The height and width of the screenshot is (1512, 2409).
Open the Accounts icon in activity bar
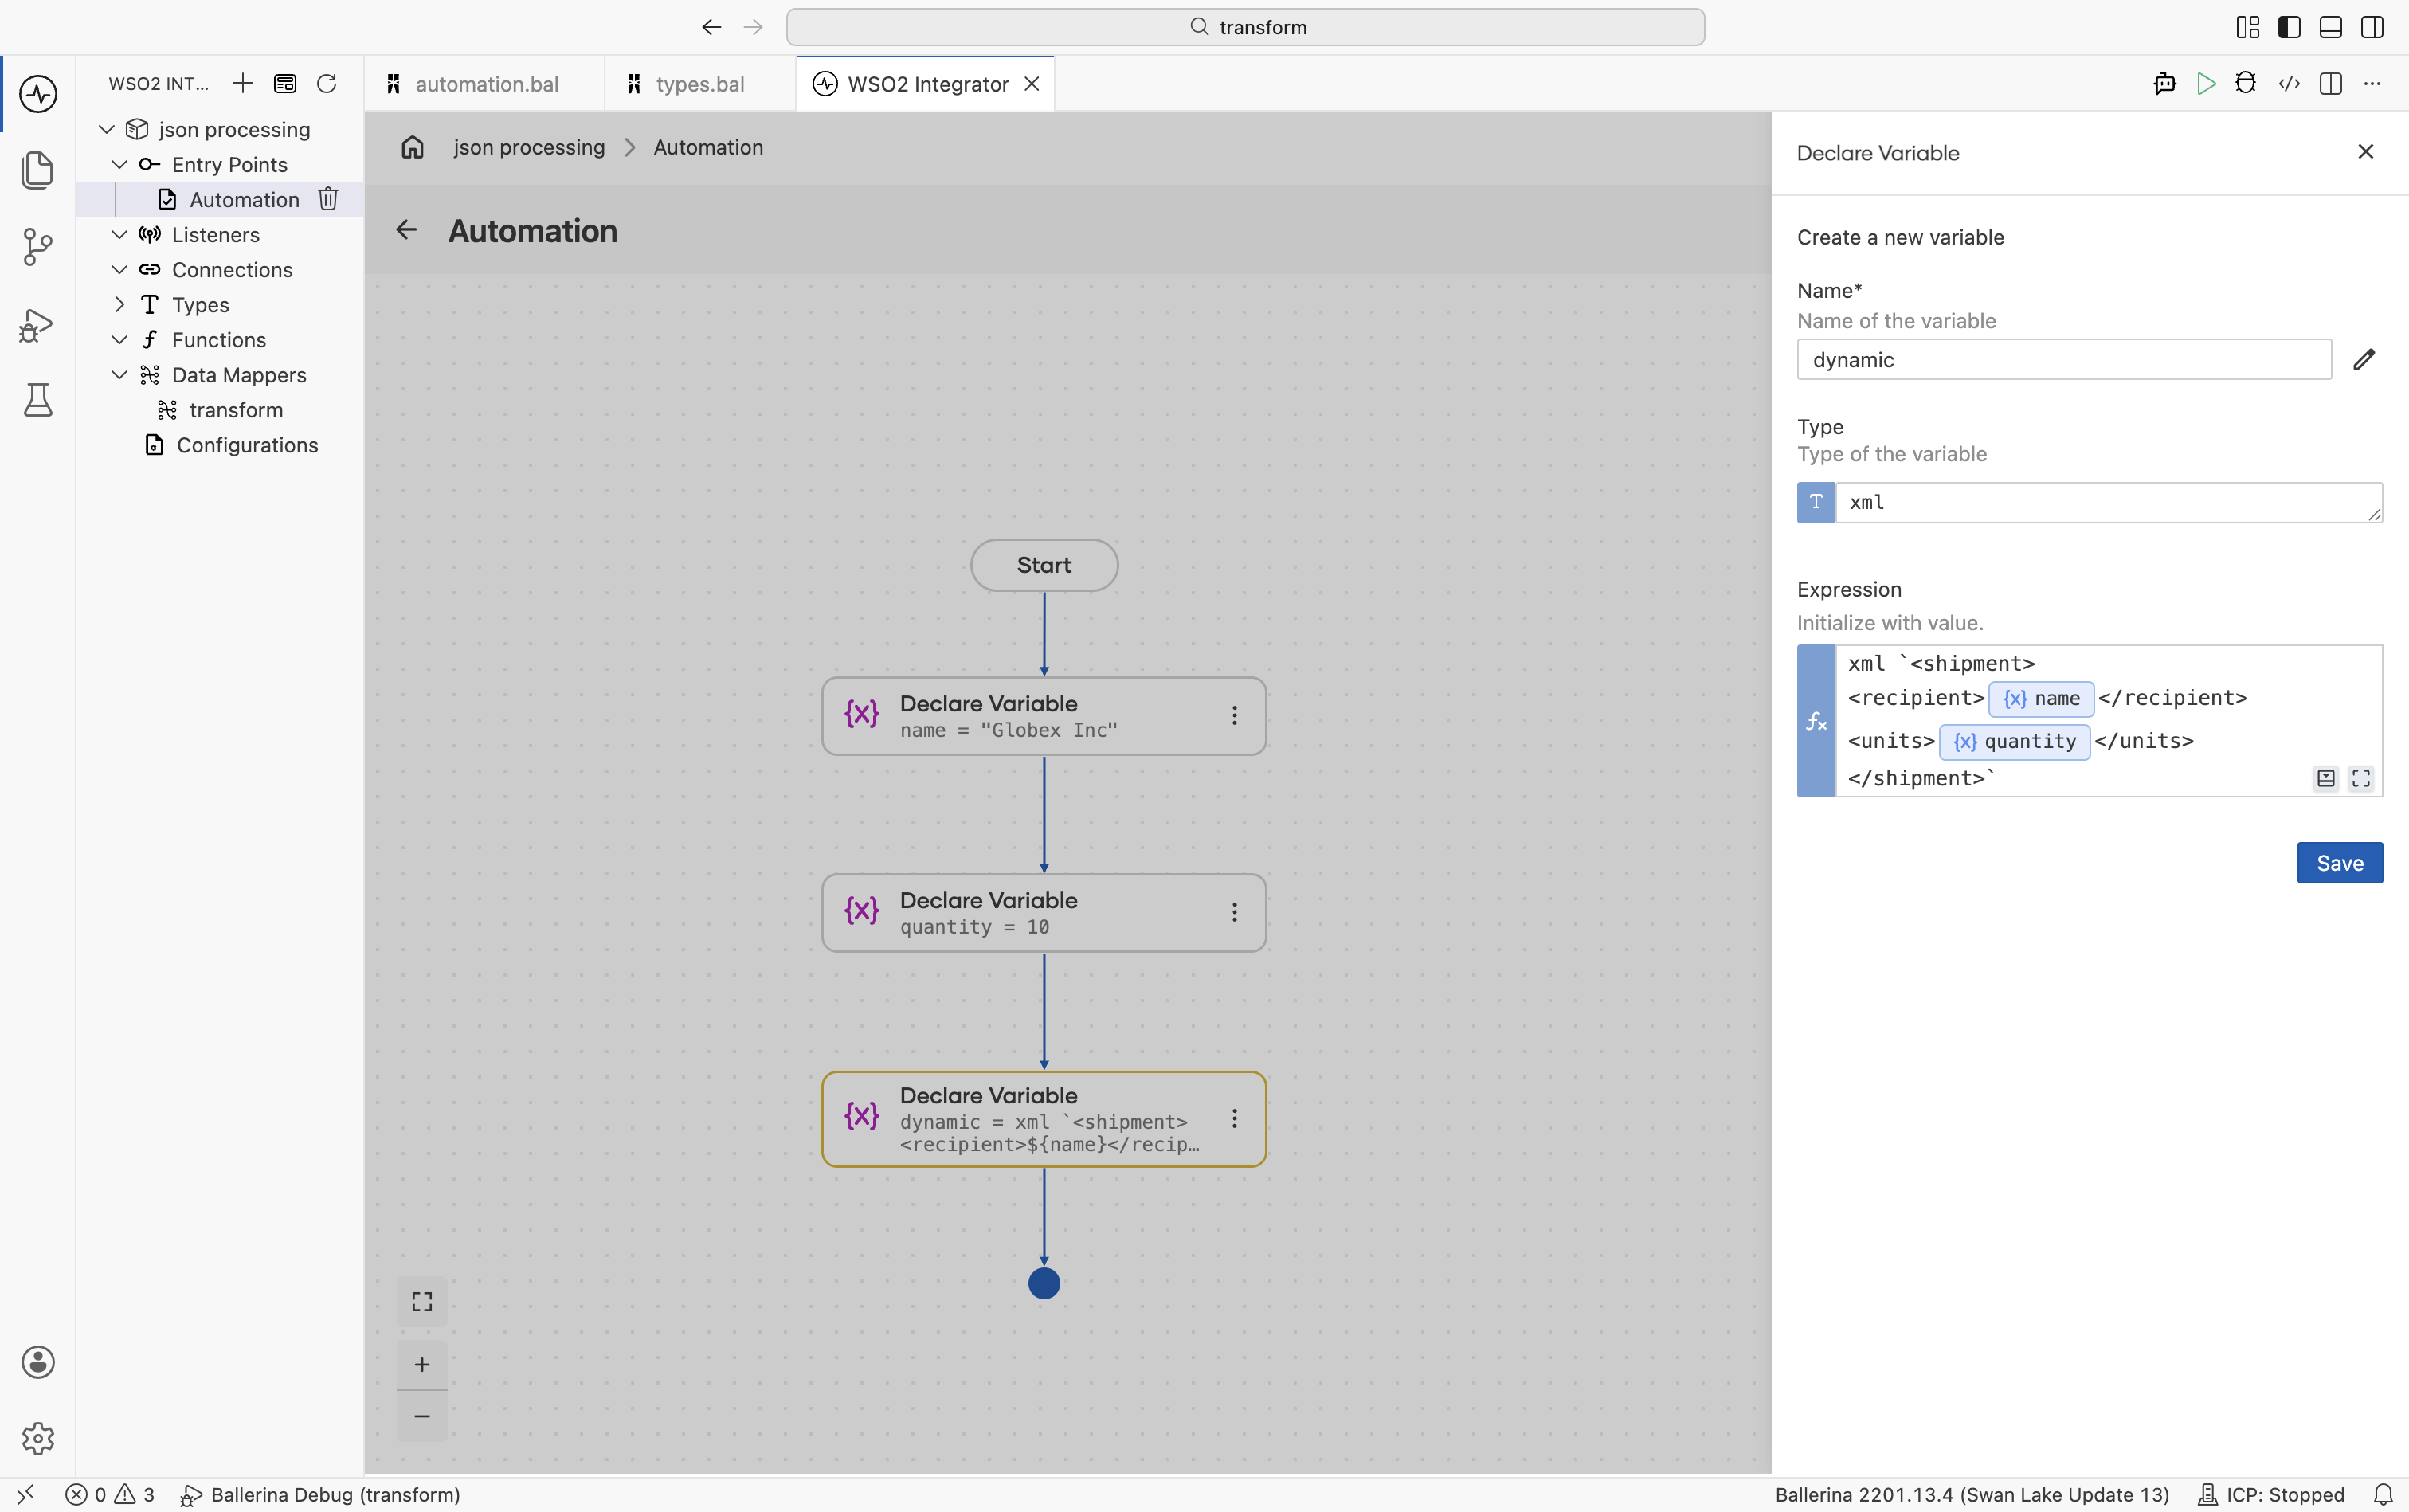pyautogui.click(x=38, y=1362)
